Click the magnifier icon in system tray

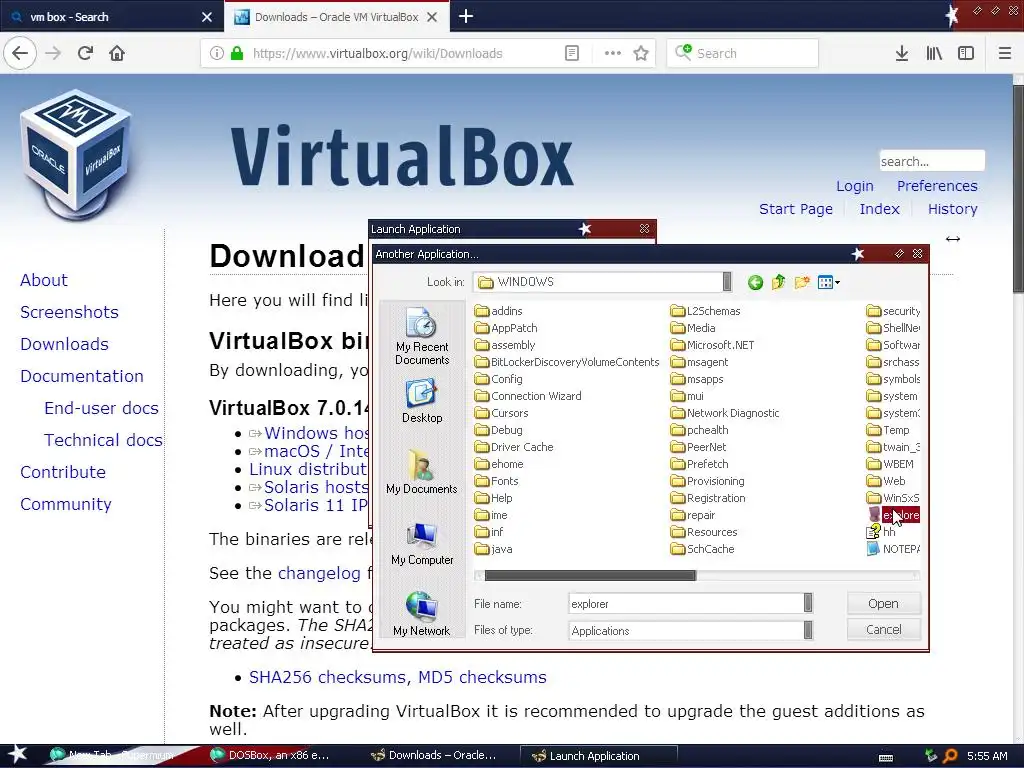950,756
